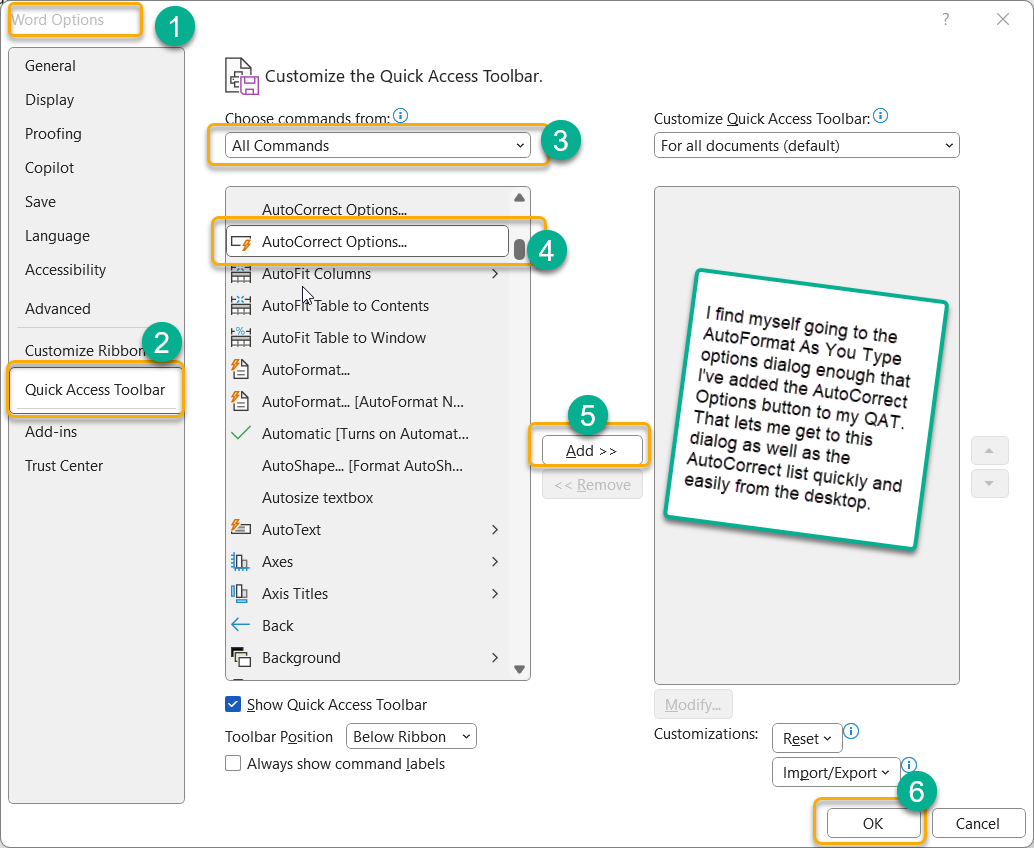This screenshot has width=1034, height=848.
Task: Click the Modify... button
Action: (693, 704)
